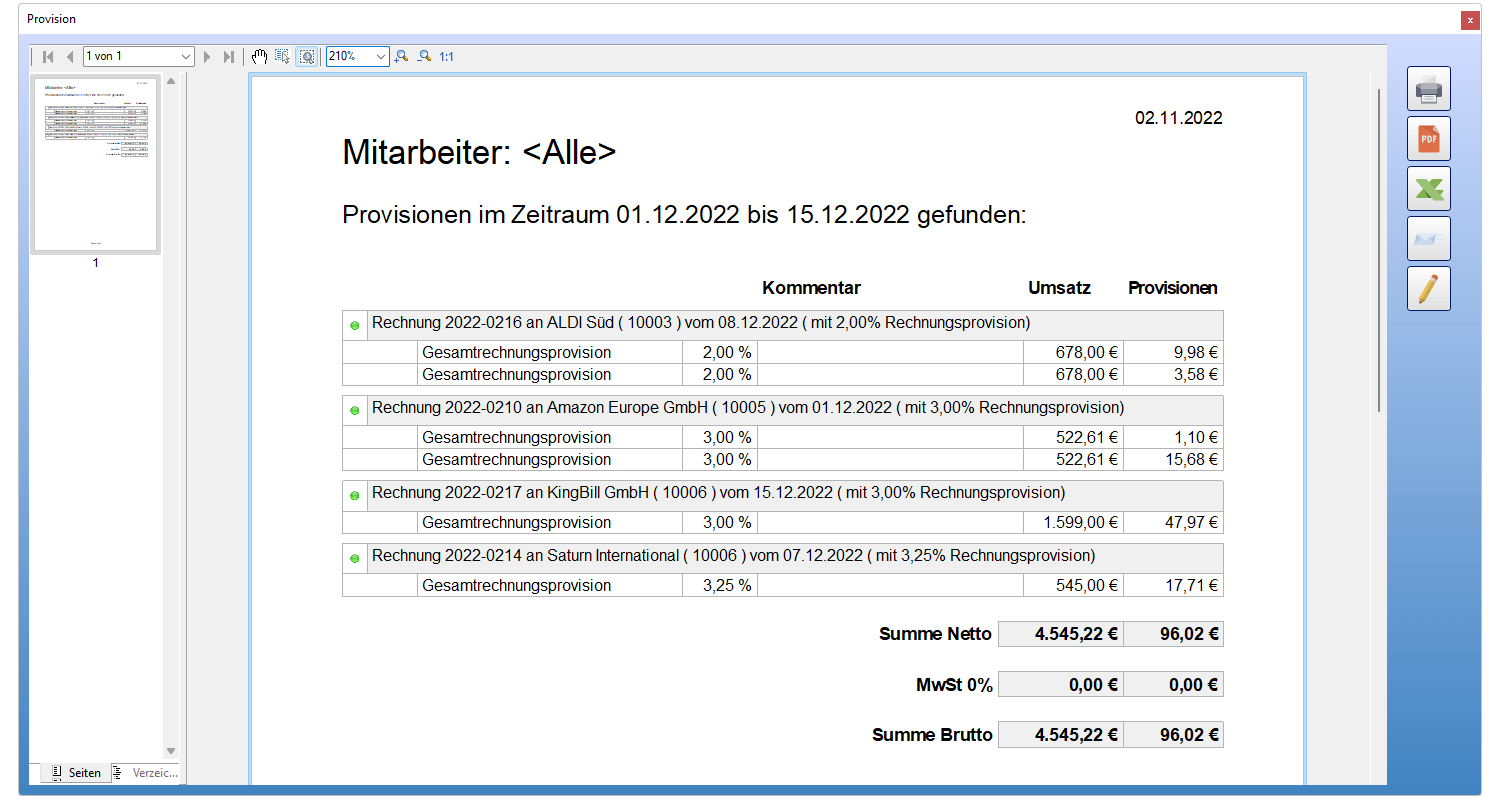
Task: Close the Provision window
Action: [x=1470, y=20]
